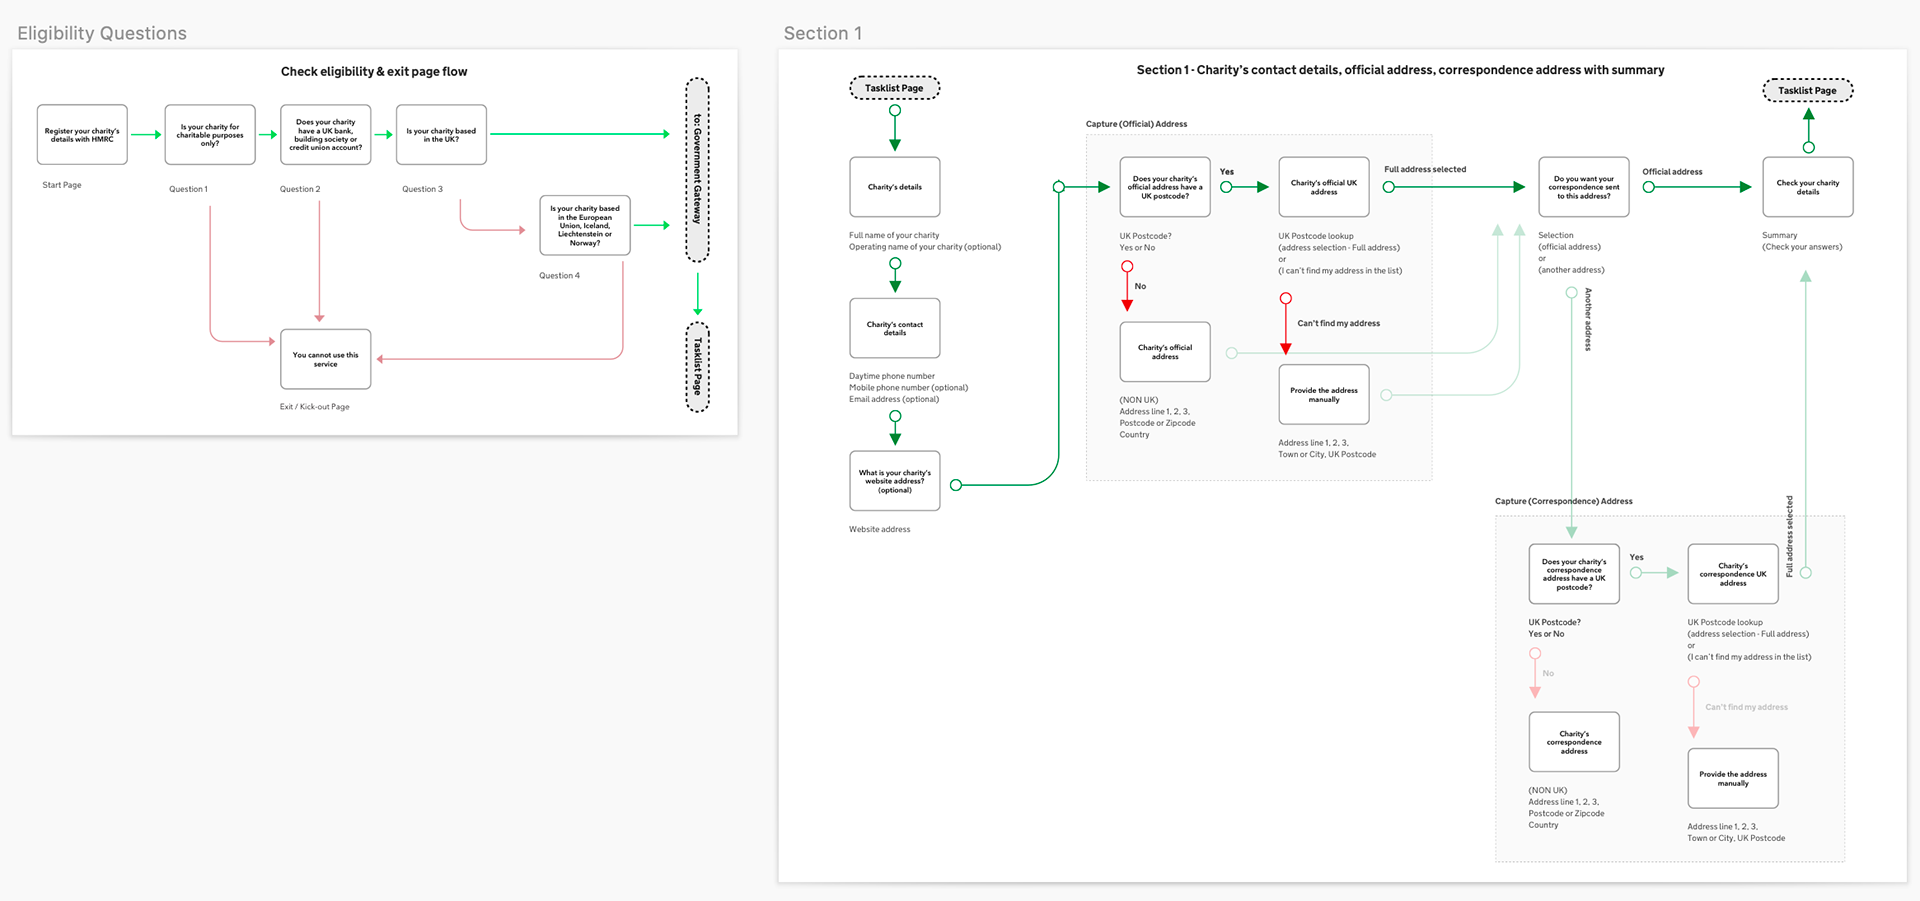Screen dimensions: 1920x901
Task: Select the 'Charity's official UK address' box
Action: point(1324,187)
